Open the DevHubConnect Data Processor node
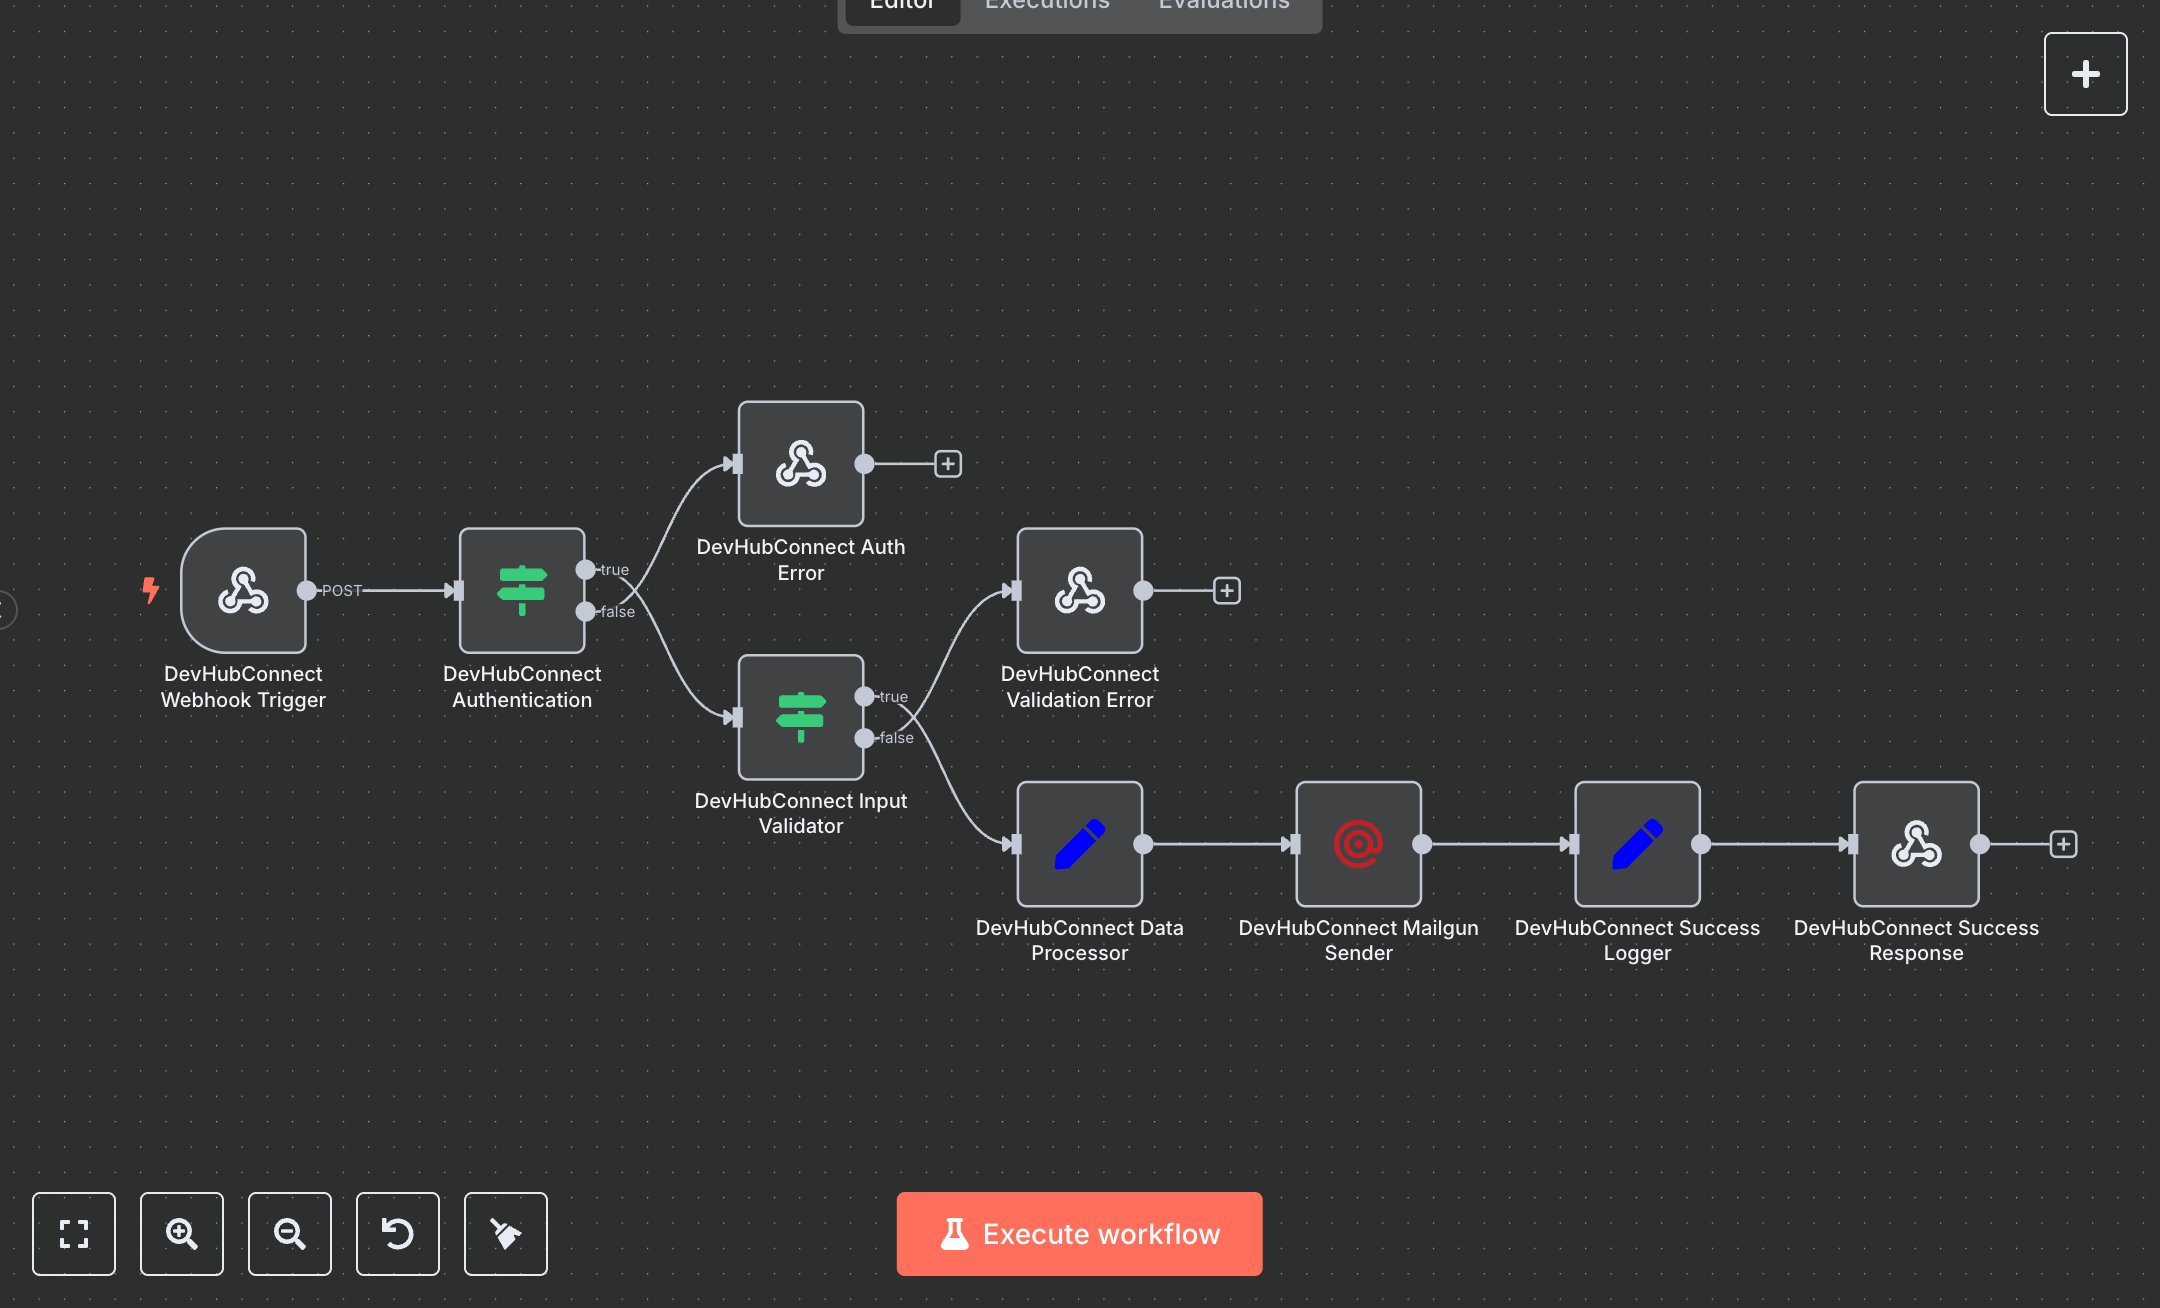Image resolution: width=2160 pixels, height=1308 pixels. [x=1079, y=844]
